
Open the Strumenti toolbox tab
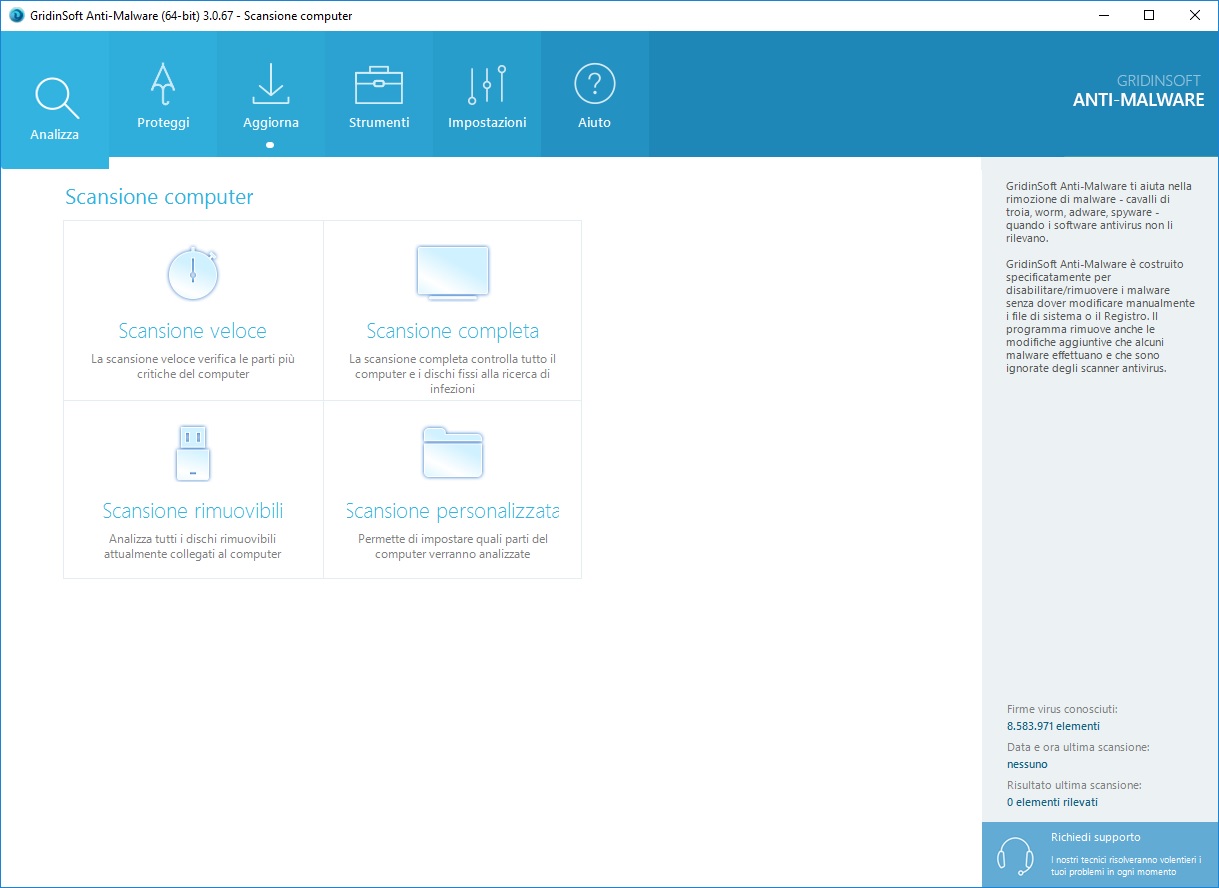(x=379, y=94)
